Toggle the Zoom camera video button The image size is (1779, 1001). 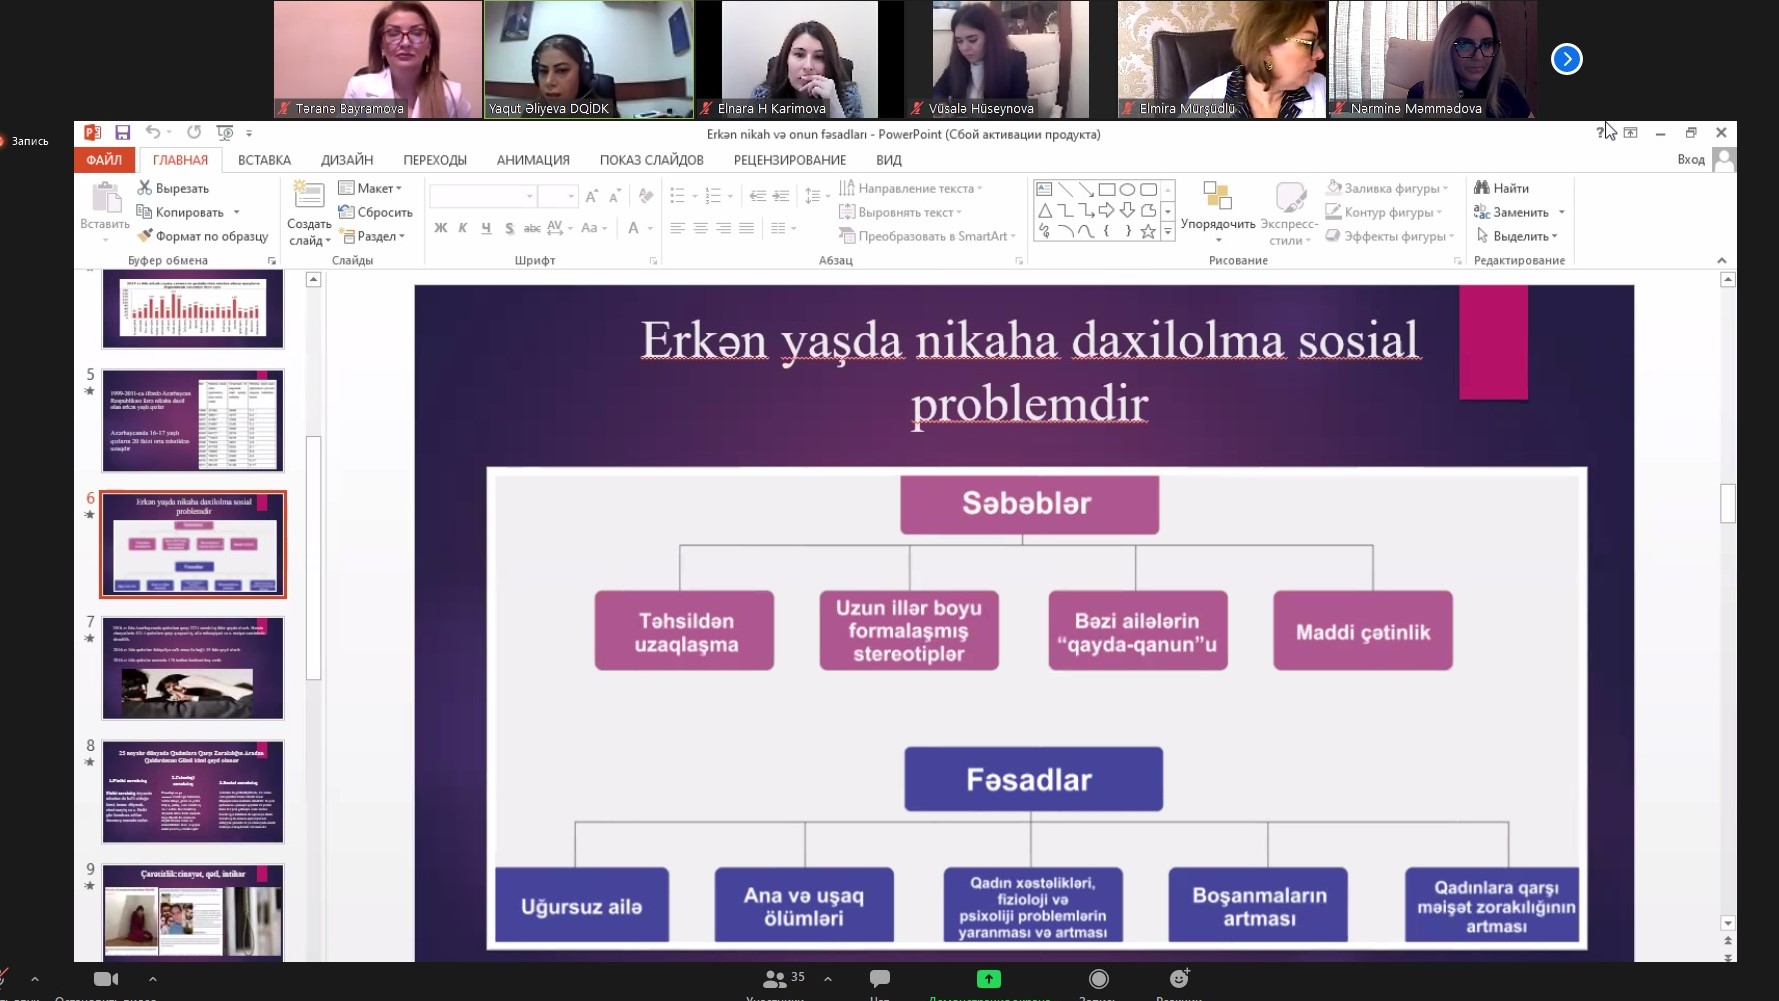(105, 979)
